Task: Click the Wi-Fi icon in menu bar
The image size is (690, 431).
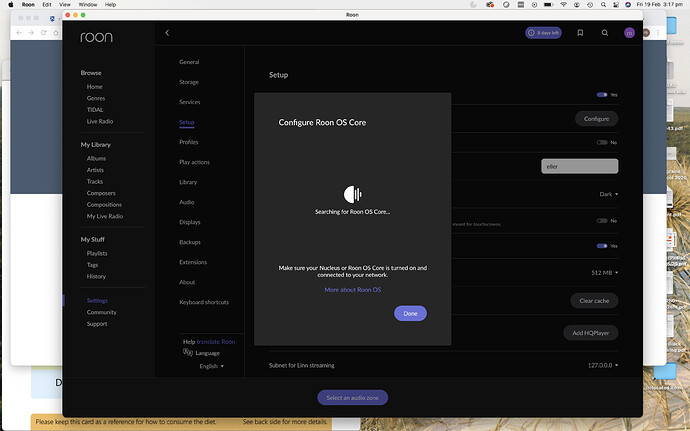Action: tap(563, 4)
